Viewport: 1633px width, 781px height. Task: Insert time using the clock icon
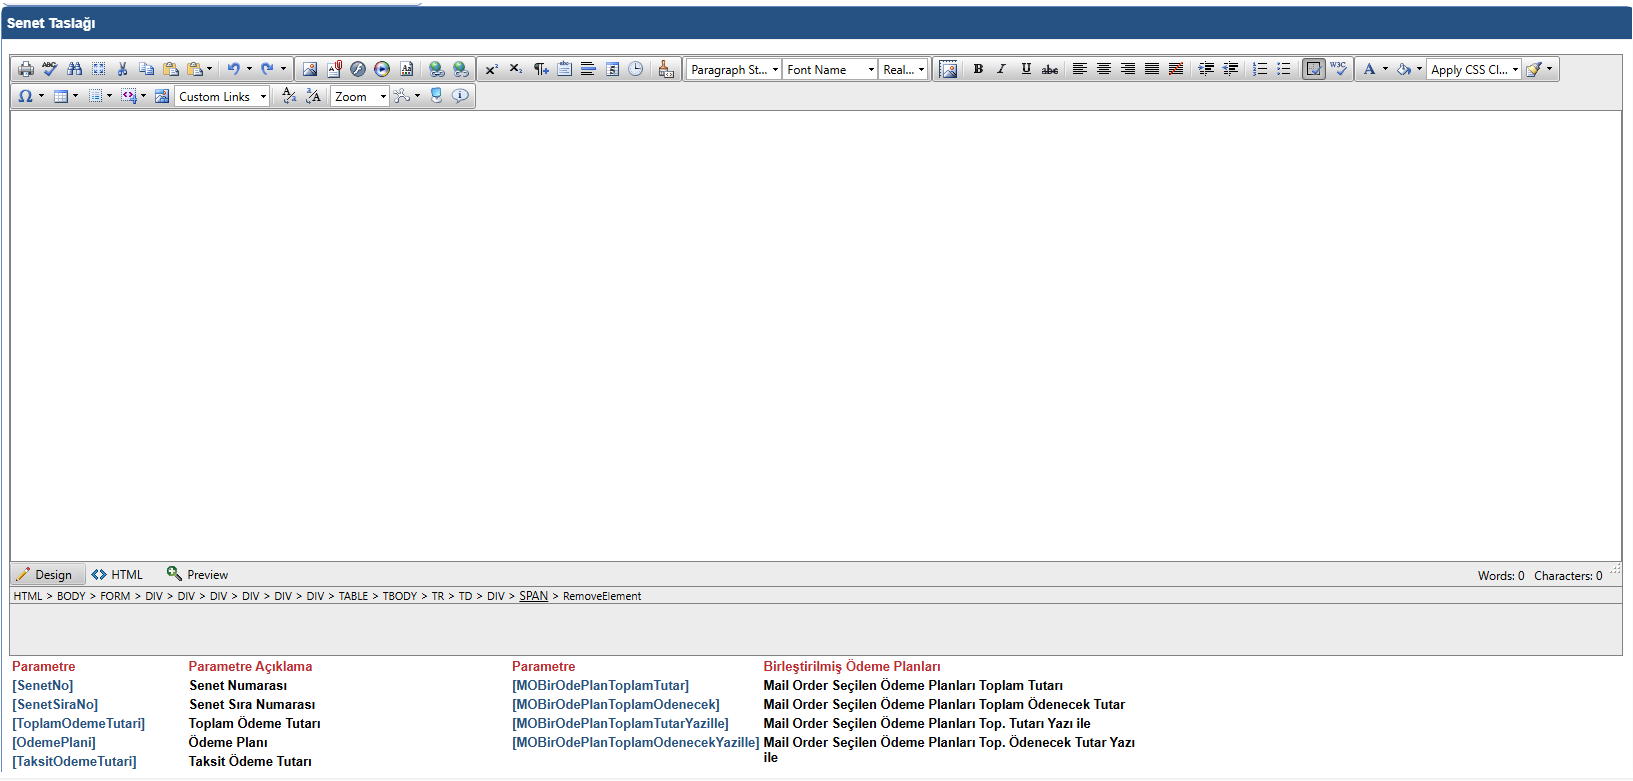click(635, 69)
